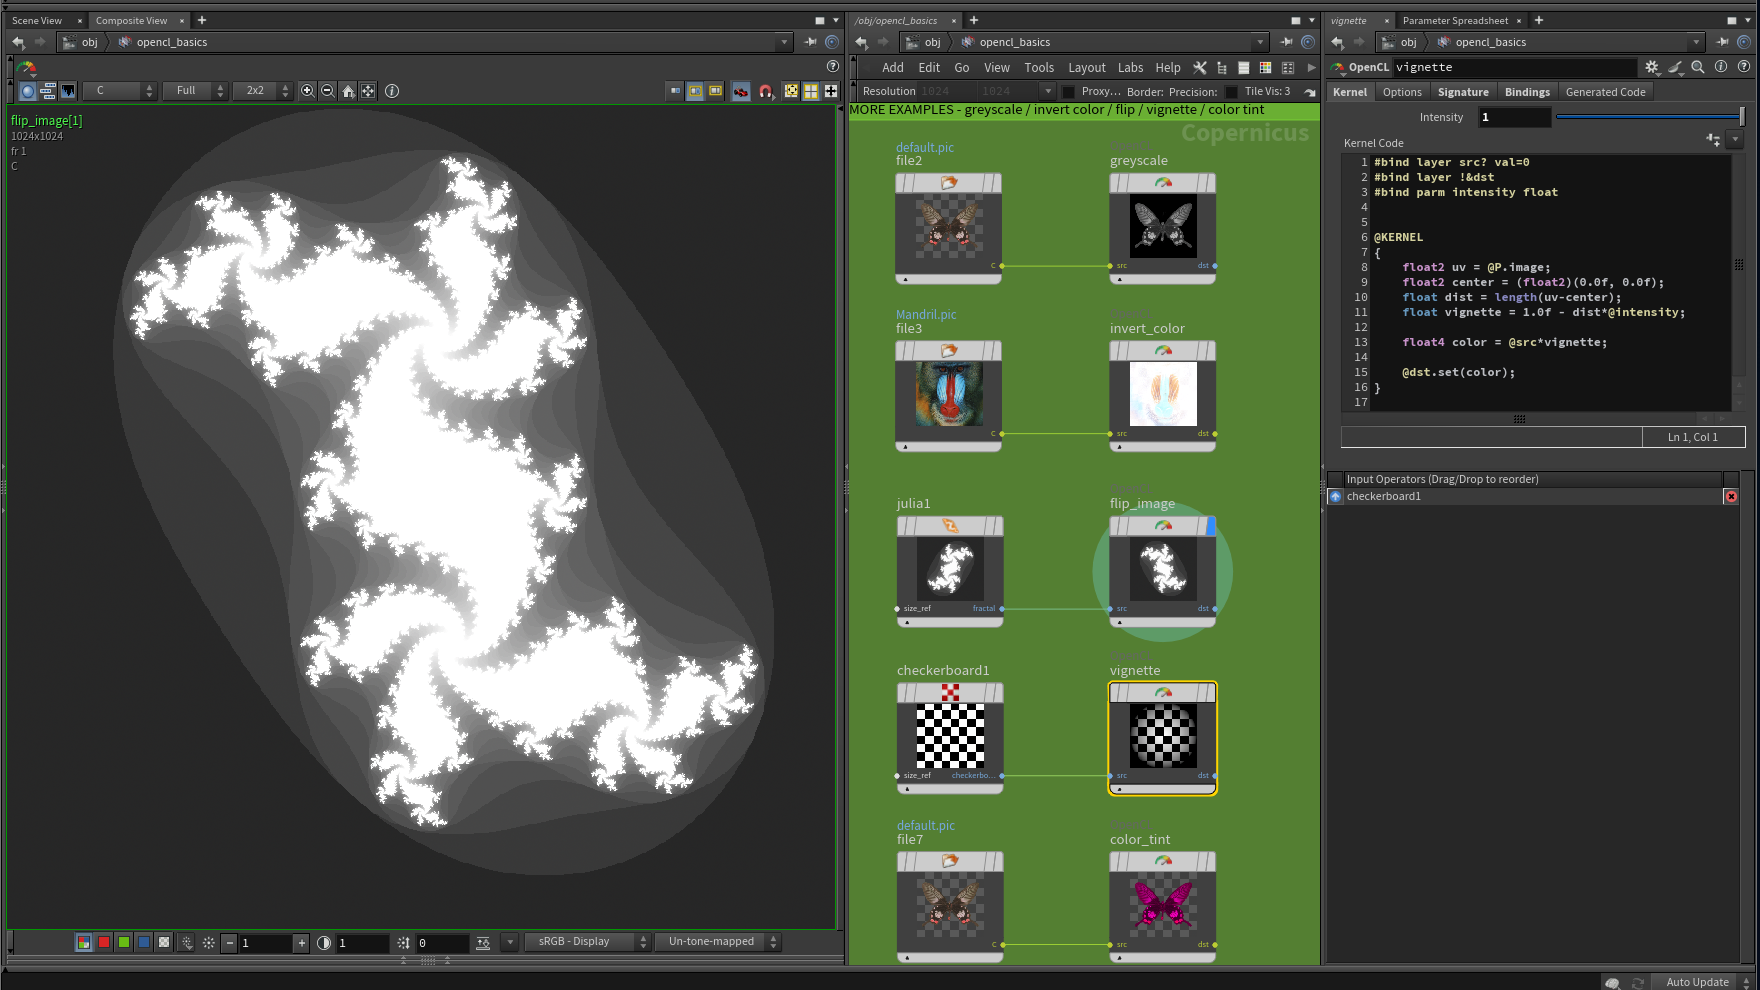1760x990 pixels.
Task: Select the Zoom In icon in the viewport toolbar
Action: point(308,91)
